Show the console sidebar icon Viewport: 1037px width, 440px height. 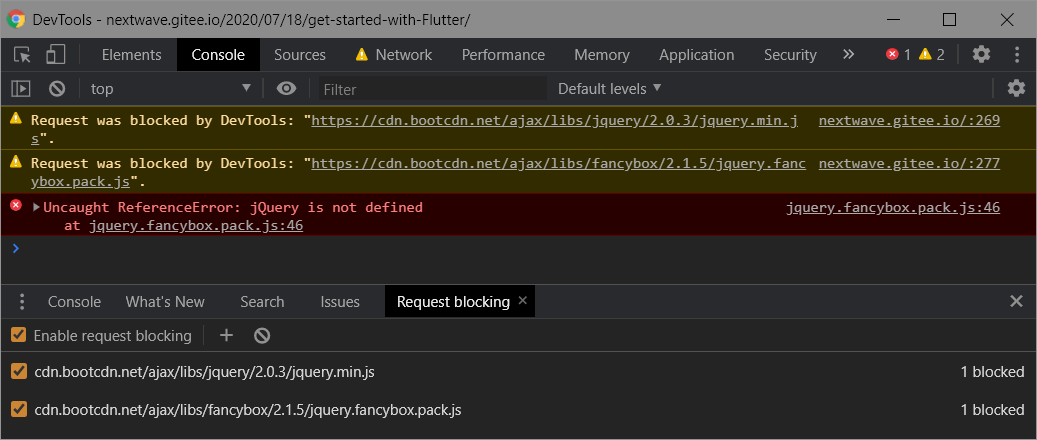22,89
